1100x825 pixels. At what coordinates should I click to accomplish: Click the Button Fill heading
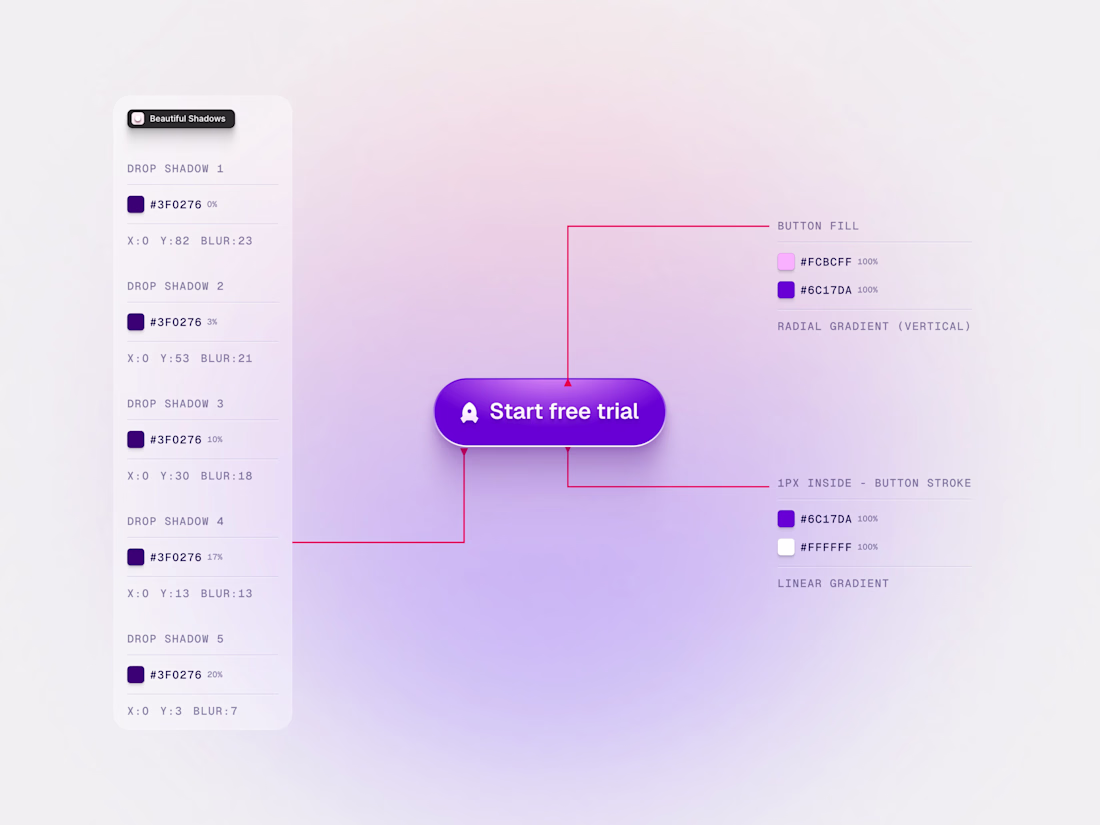[x=818, y=226]
